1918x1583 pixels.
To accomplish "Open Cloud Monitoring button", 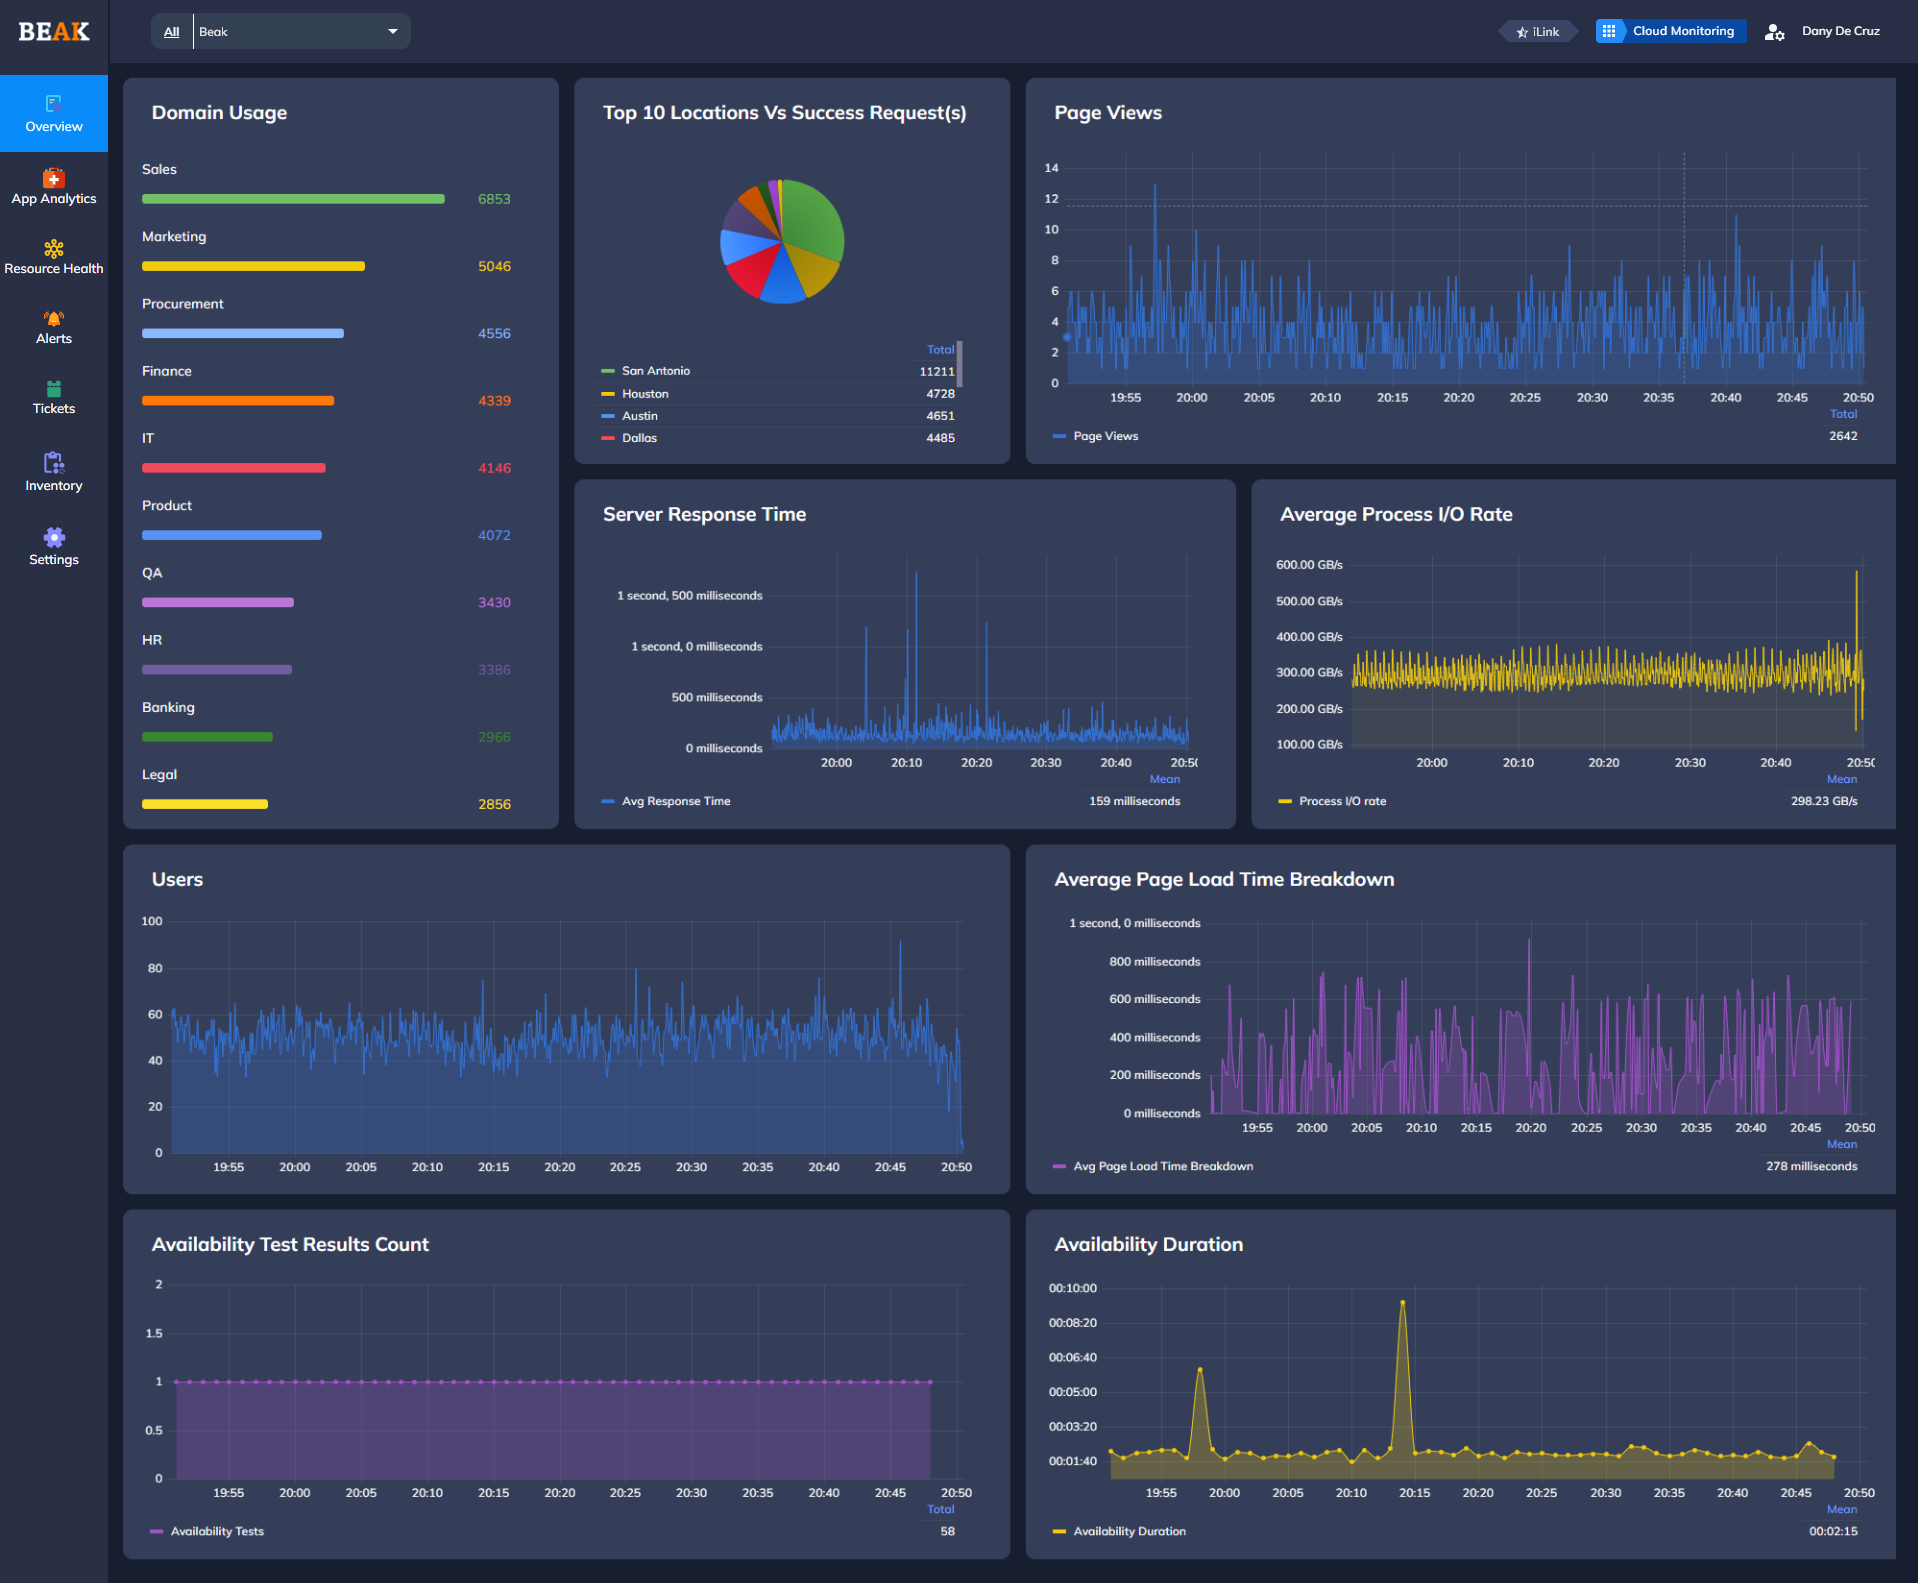I will tap(1671, 31).
